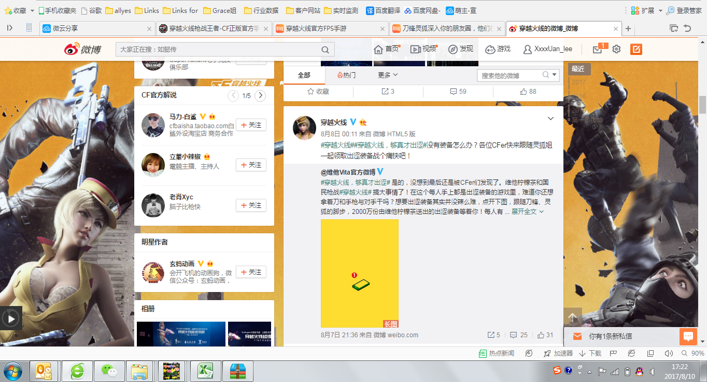The image size is (707, 382).
Task: Click the 90% zoom control
Action: [693, 353]
